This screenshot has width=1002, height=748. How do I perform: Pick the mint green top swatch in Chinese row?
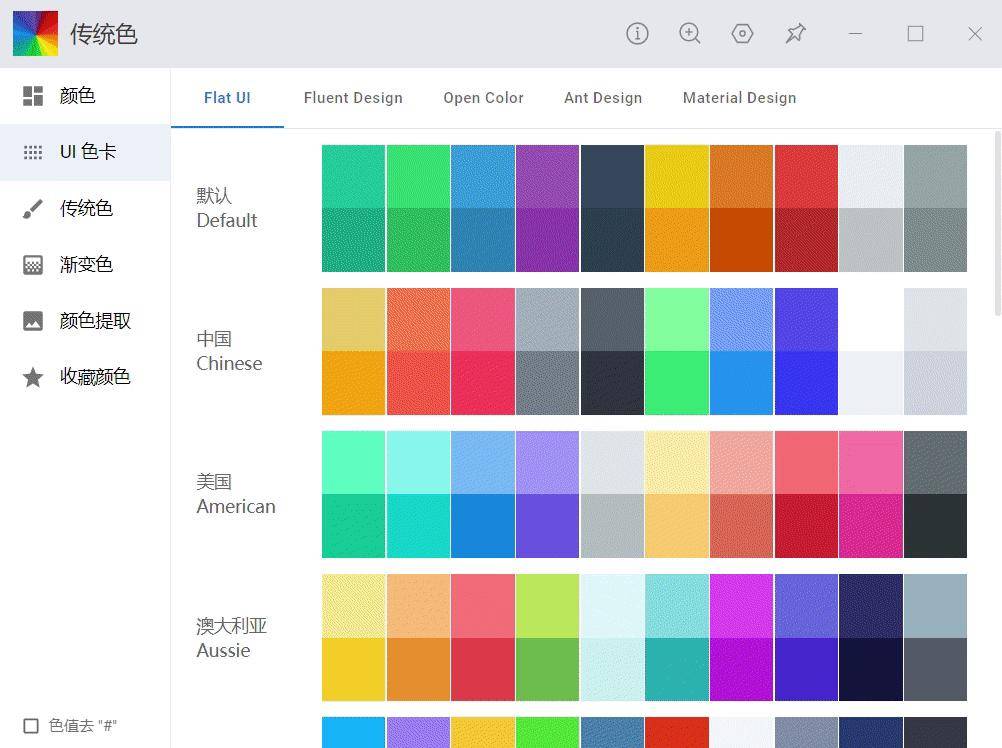coord(677,319)
